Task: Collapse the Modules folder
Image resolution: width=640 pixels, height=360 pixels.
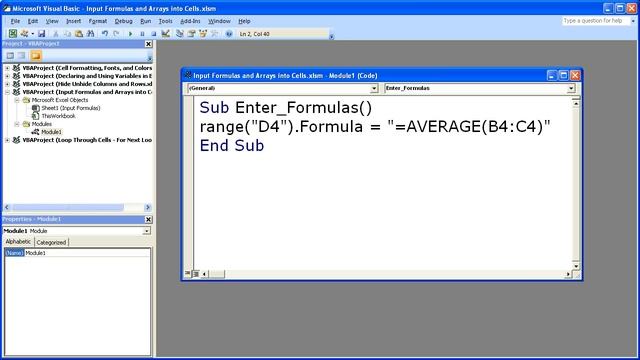Action: click(17, 124)
